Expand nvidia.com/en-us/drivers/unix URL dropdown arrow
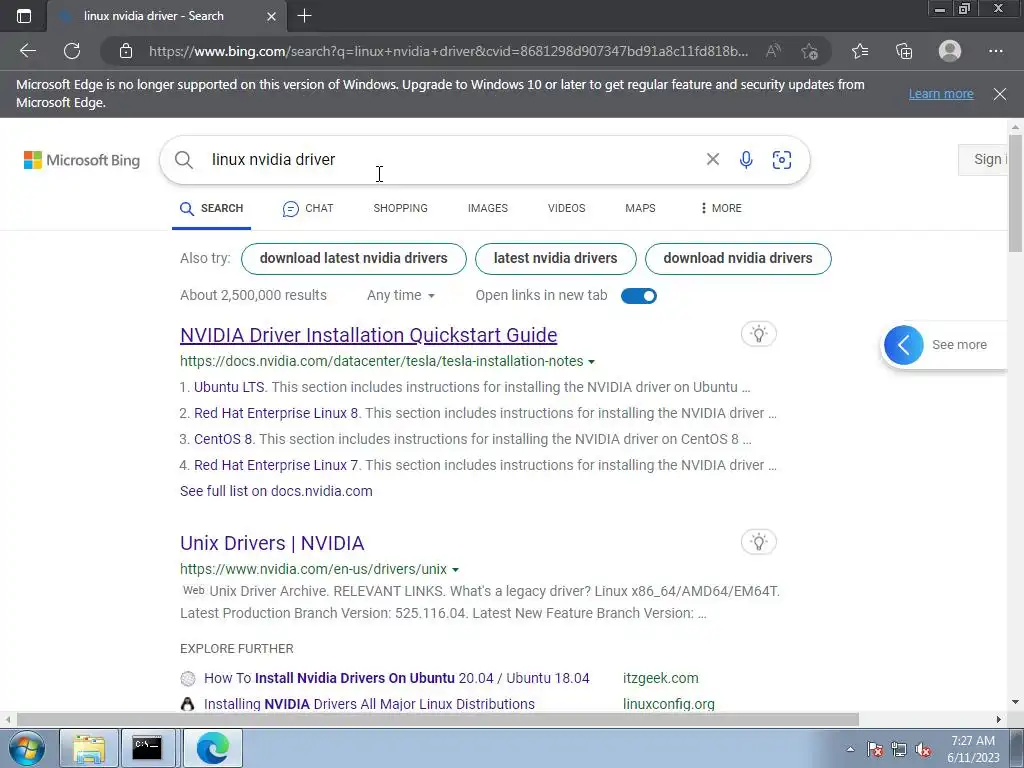This screenshot has width=1024, height=768. coord(455,569)
